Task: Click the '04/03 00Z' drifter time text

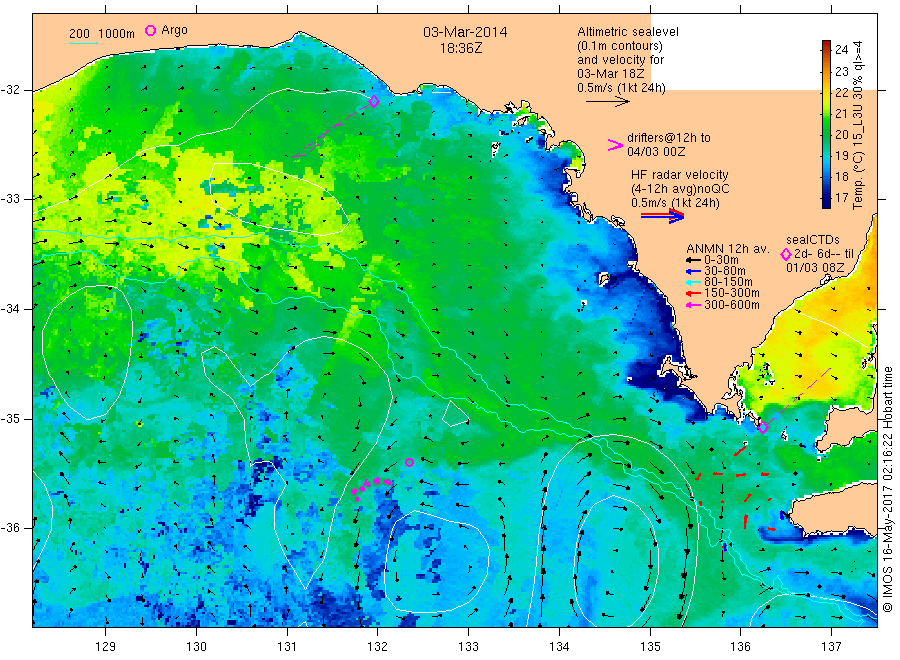Action: click(656, 152)
